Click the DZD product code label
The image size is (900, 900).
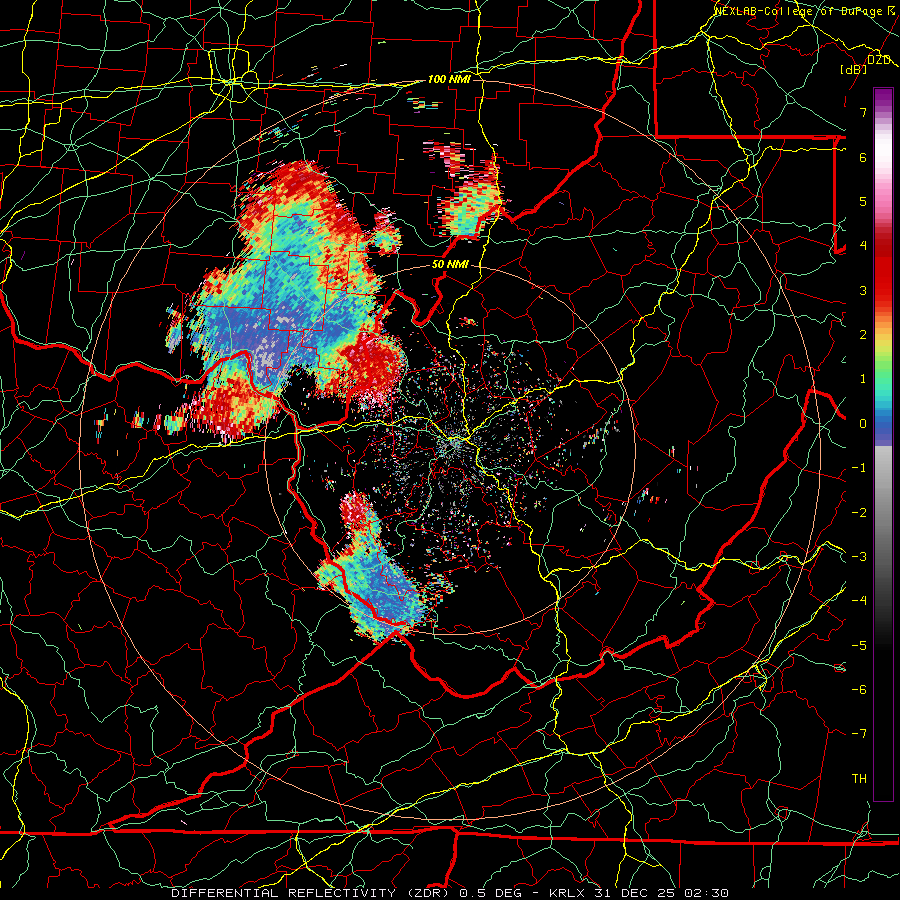tap(879, 60)
